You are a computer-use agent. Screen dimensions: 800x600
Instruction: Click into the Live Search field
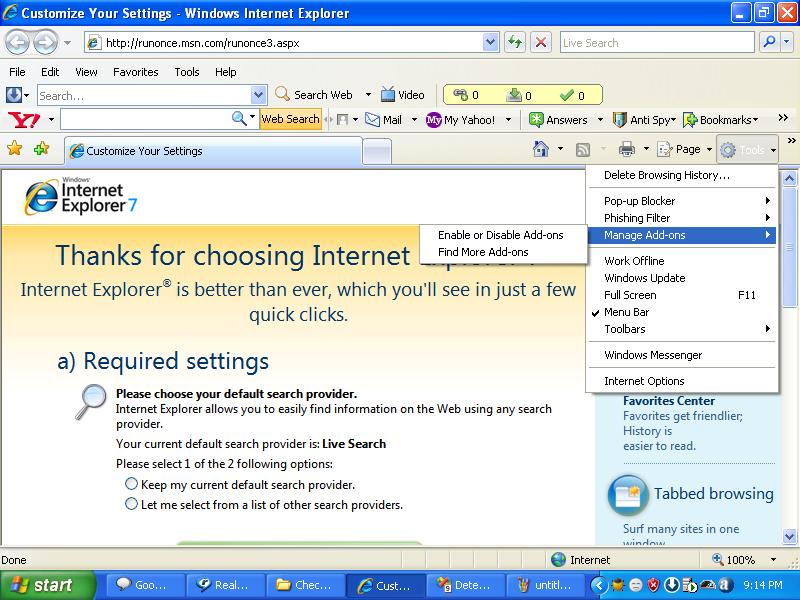pyautogui.click(x=657, y=42)
